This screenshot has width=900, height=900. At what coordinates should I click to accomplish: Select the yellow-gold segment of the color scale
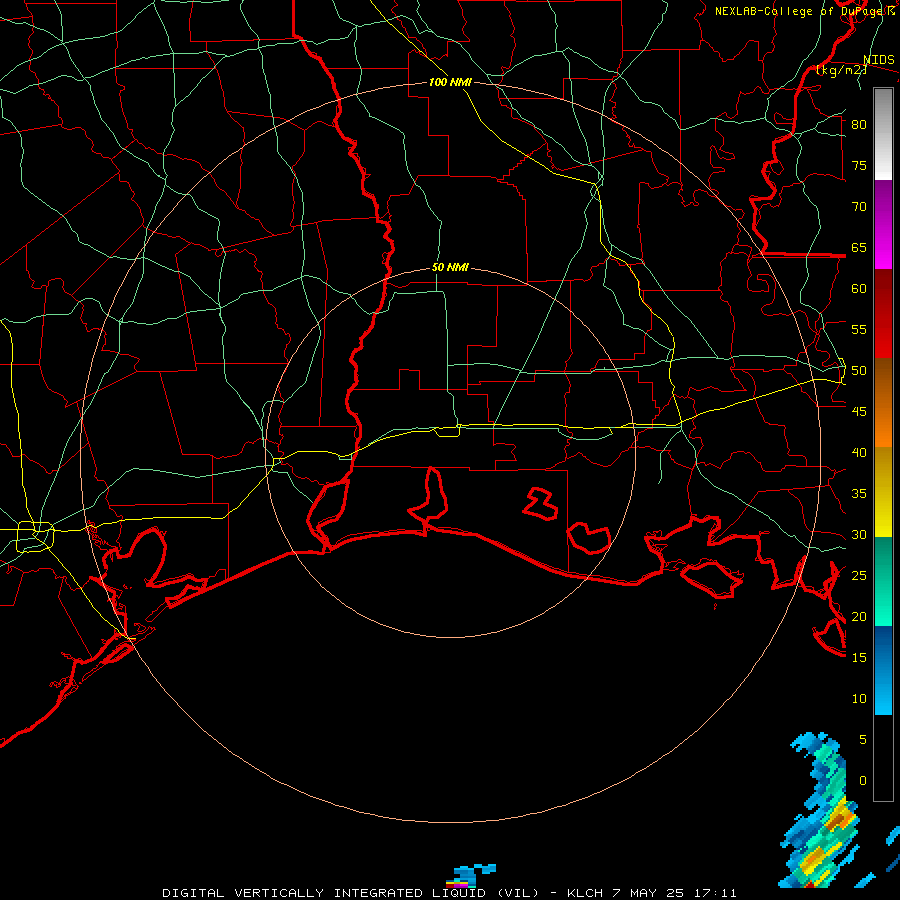[883, 492]
